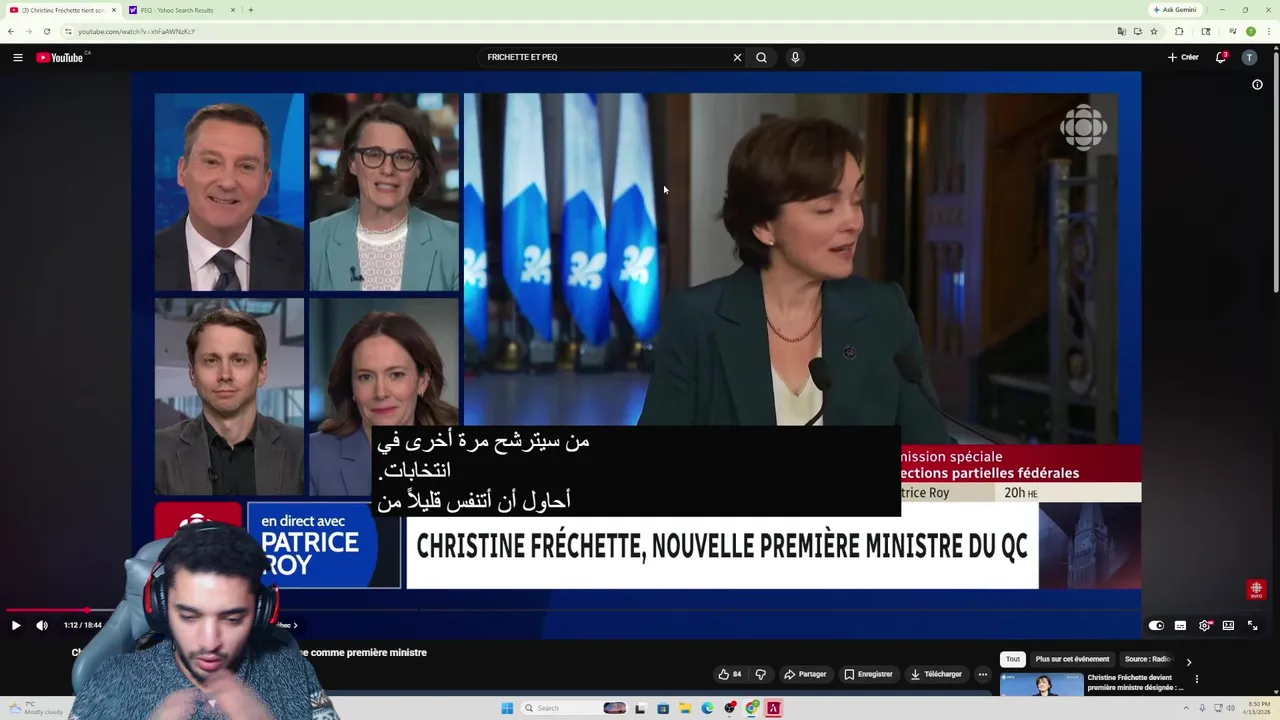
Task: Toggle subtitles in the player
Action: click(x=1180, y=625)
